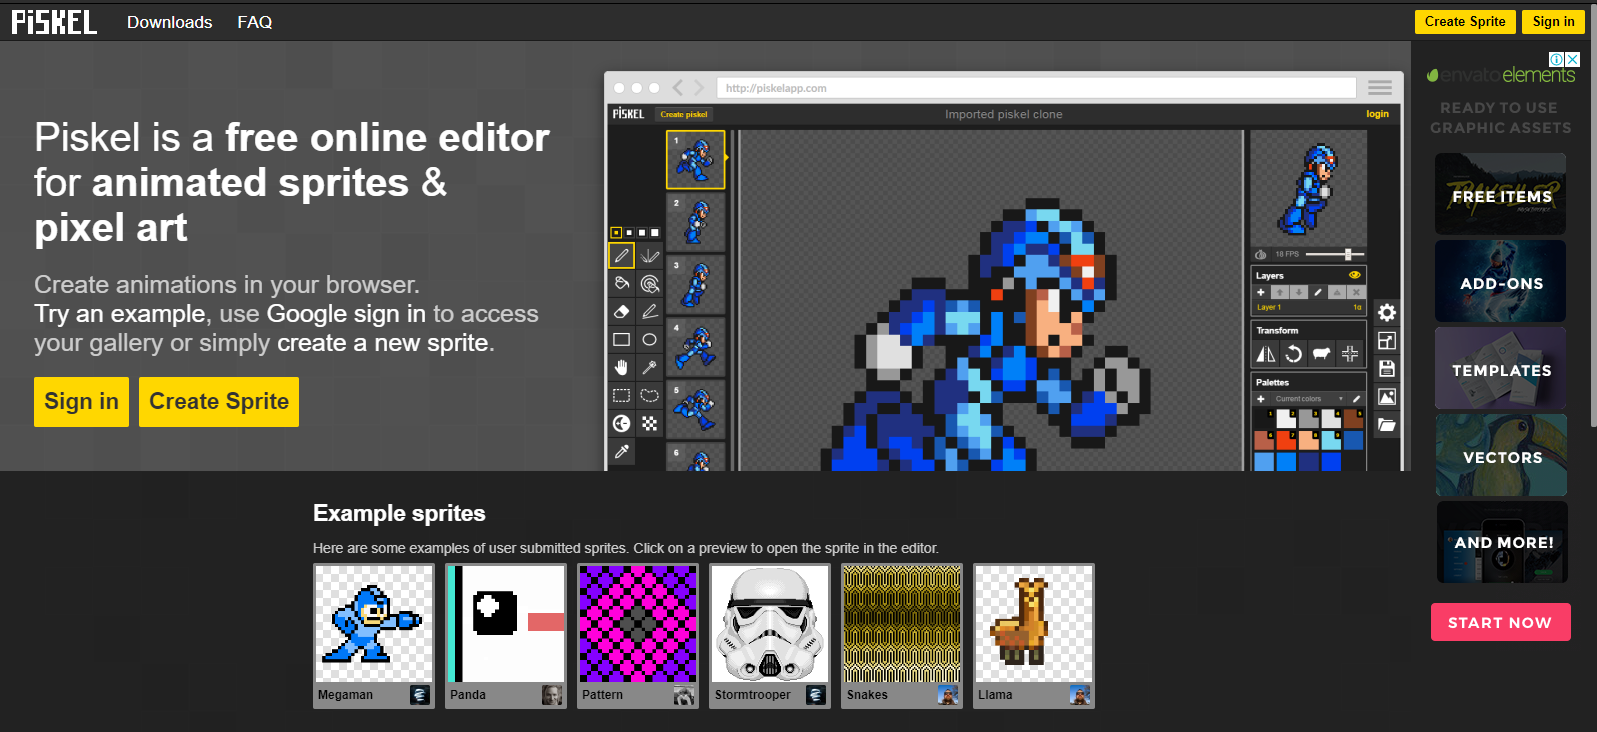The image size is (1597, 732).
Task: Select the Circle tool in the editor preview
Action: click(649, 340)
